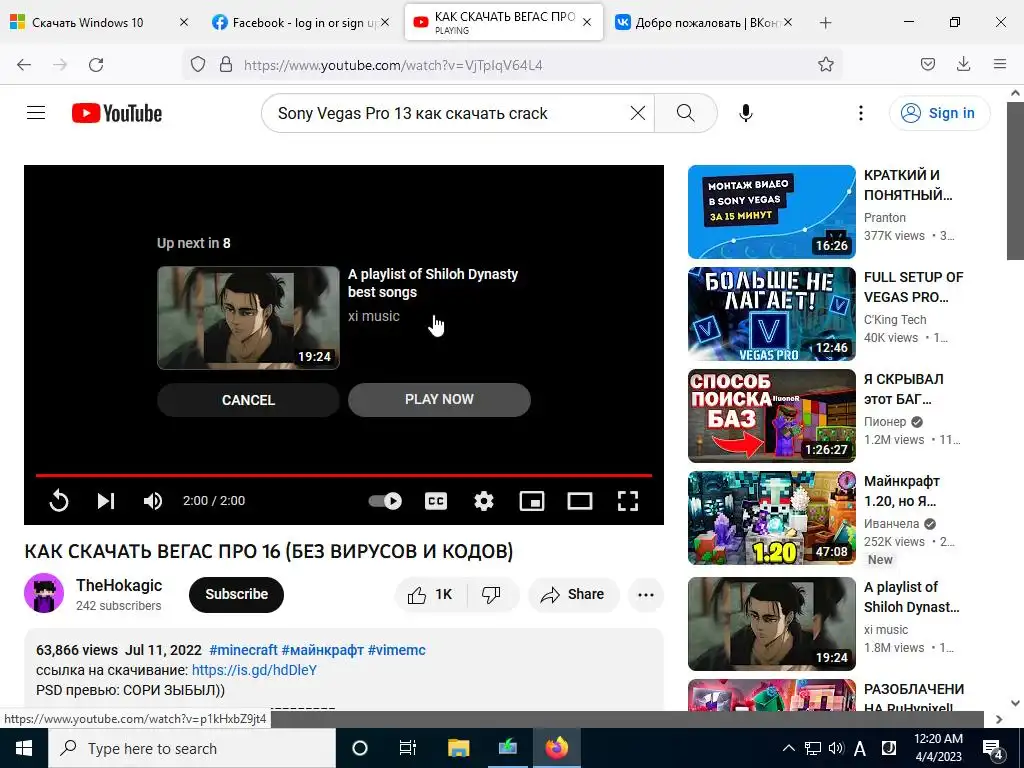Play the next video now
Viewport: 1024px width, 768px height.
[439, 400]
